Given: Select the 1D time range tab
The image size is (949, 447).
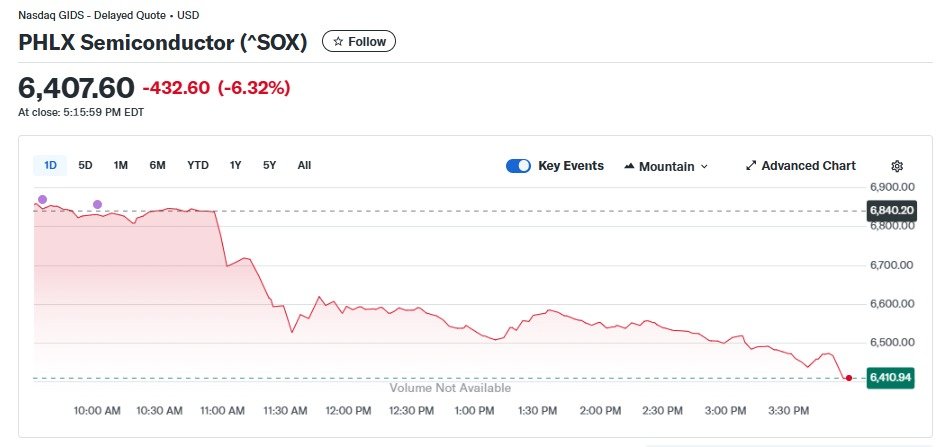Looking at the screenshot, I should (50, 165).
